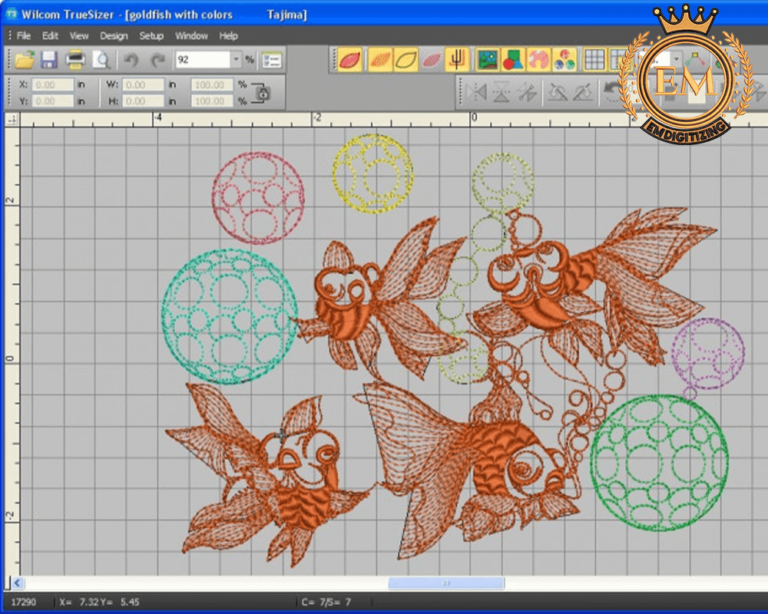Print the design with the printer icon
This screenshot has width=768, height=614.
(x=75, y=60)
